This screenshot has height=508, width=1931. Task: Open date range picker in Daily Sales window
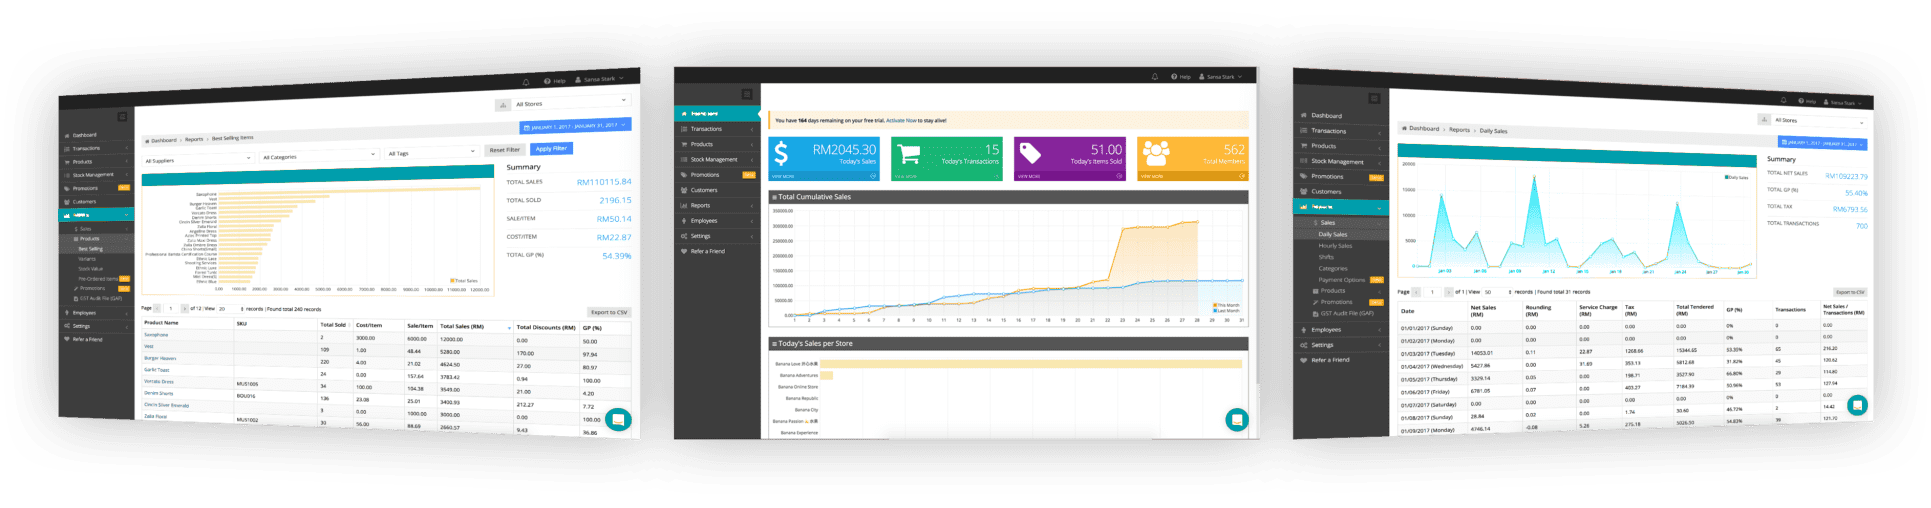point(1825,144)
